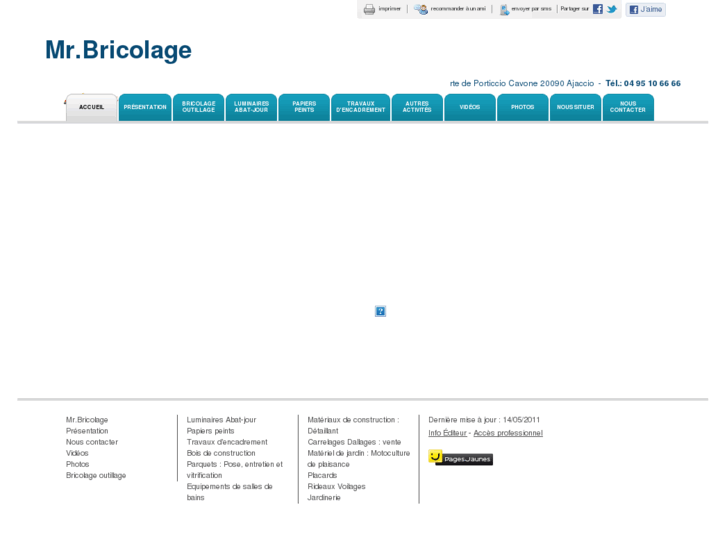
Task: Open footer link Bois de construction
Action: pyautogui.click(x=221, y=453)
